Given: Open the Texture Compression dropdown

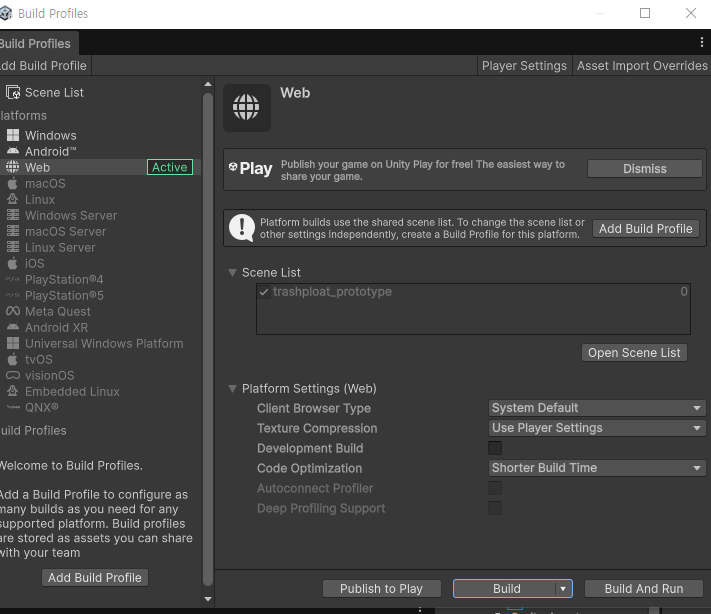Looking at the screenshot, I should tap(597, 428).
